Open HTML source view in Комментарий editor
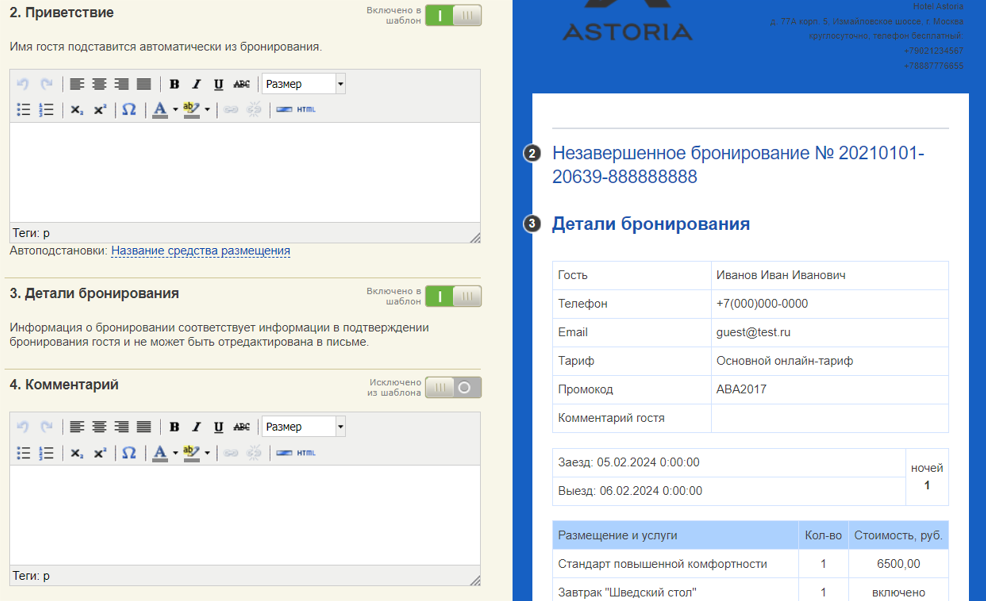Screen dimensions: 986x601 point(306,453)
